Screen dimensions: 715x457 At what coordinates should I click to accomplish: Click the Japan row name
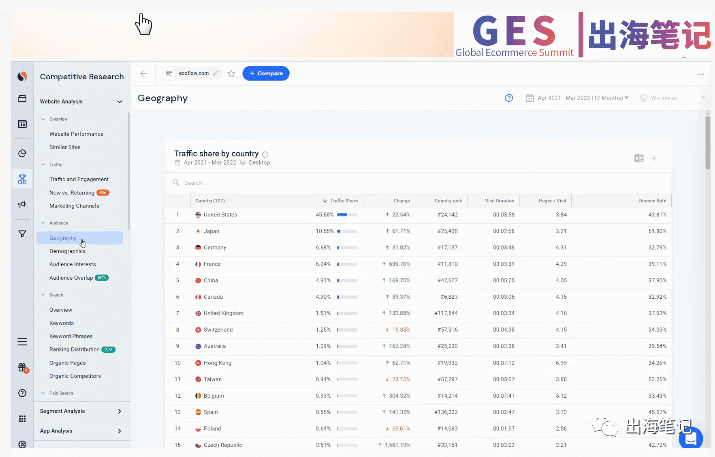coord(211,231)
